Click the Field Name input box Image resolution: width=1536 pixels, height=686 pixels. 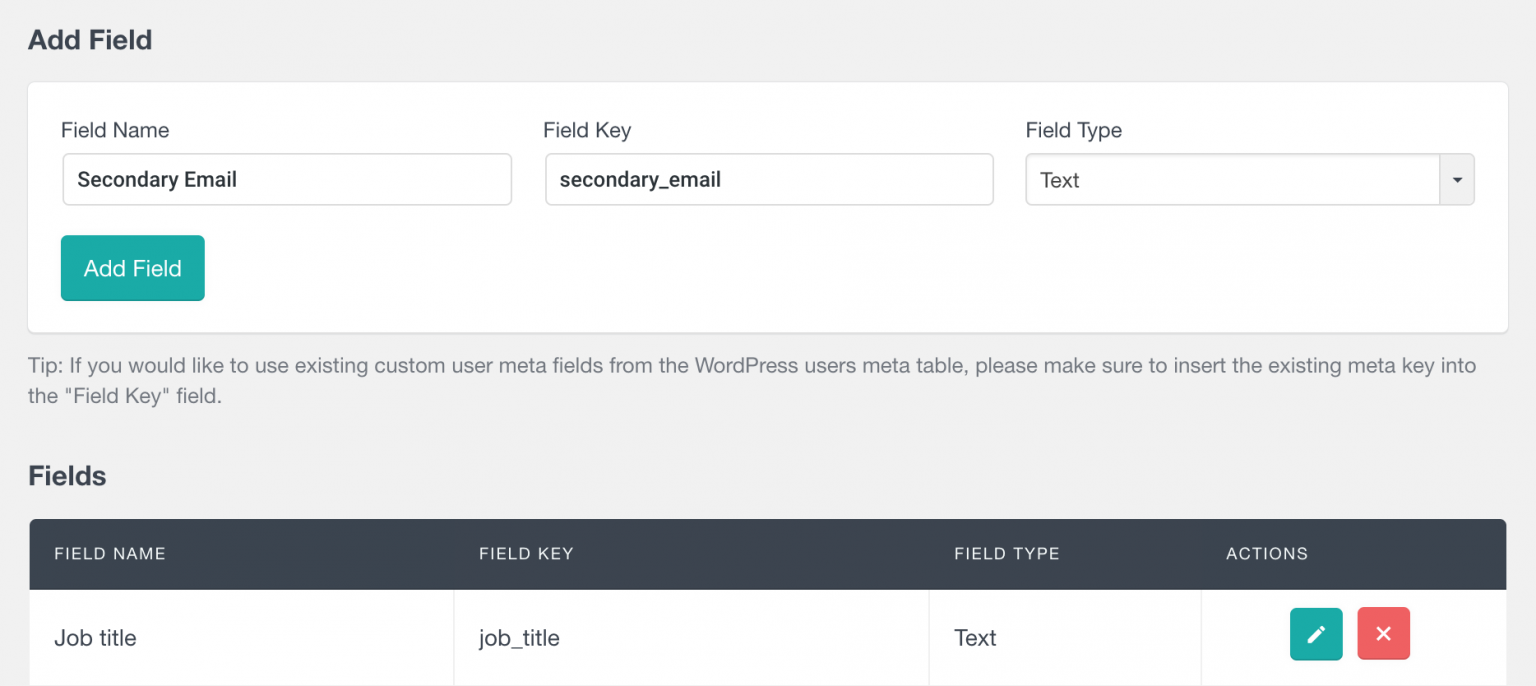287,179
